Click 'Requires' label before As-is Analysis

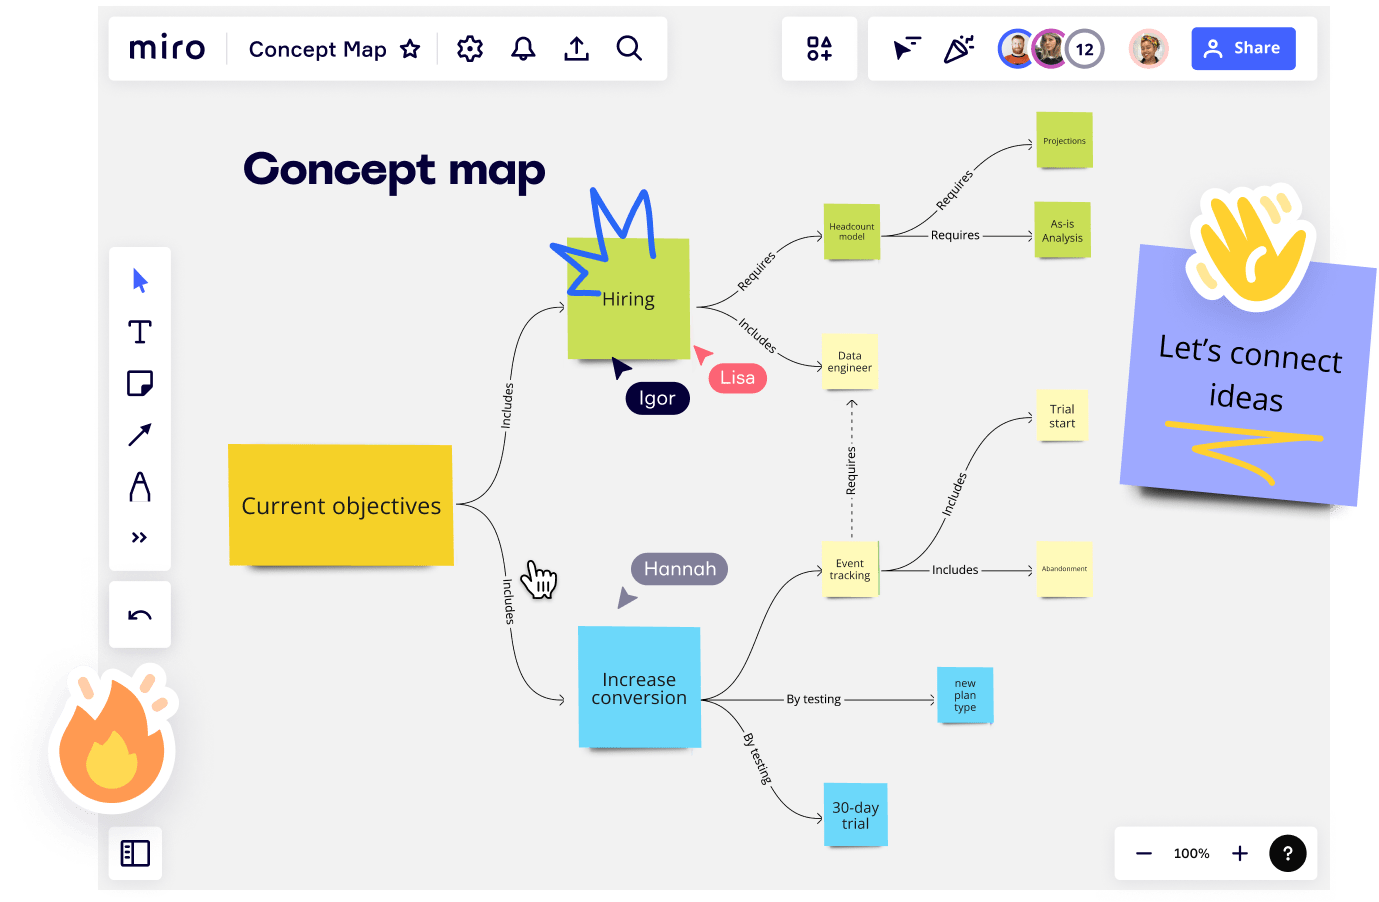click(x=955, y=235)
